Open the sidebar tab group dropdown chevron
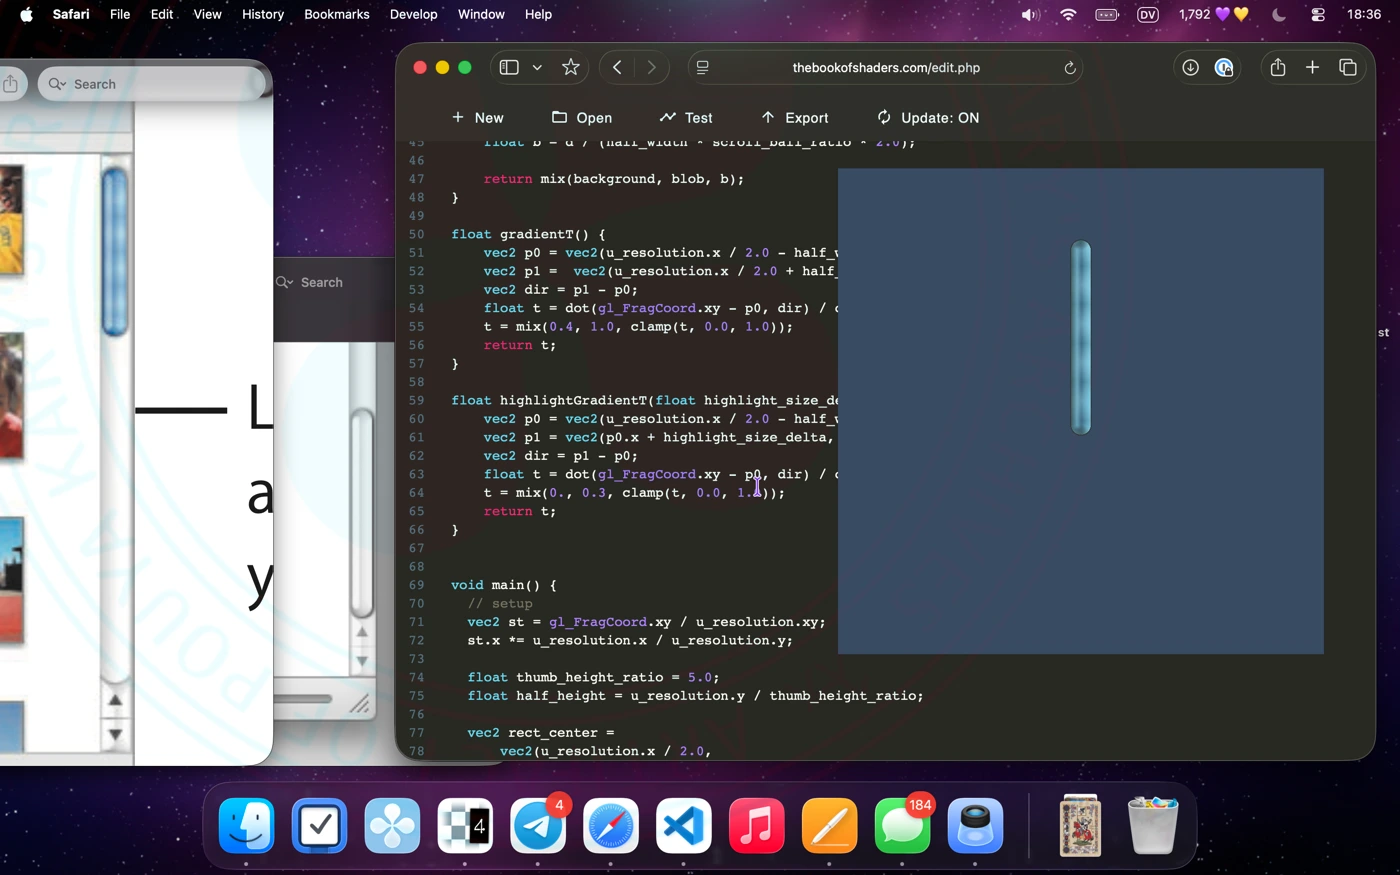The image size is (1400, 875). 537,68
